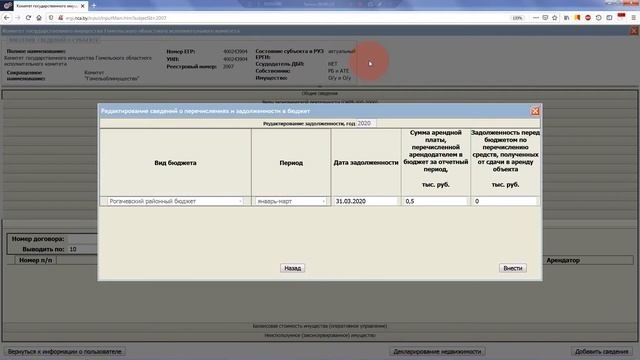
Task: Click the orange-yellow extension icon
Action: 577,18
